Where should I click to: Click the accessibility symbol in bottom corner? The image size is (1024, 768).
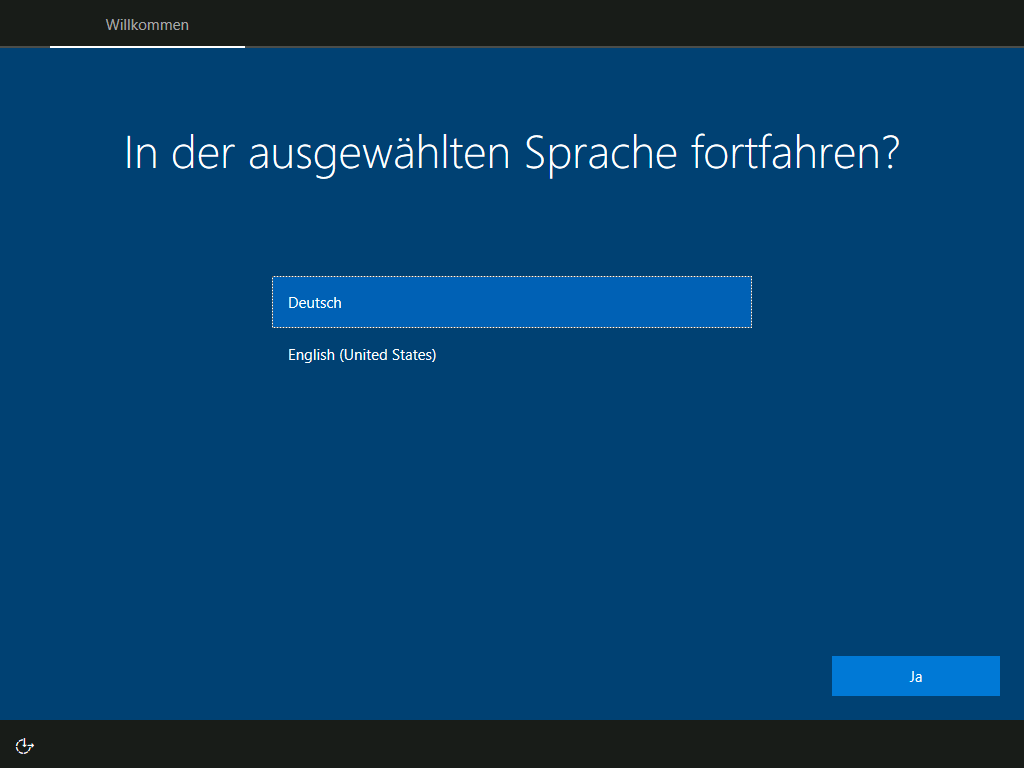click(x=24, y=746)
